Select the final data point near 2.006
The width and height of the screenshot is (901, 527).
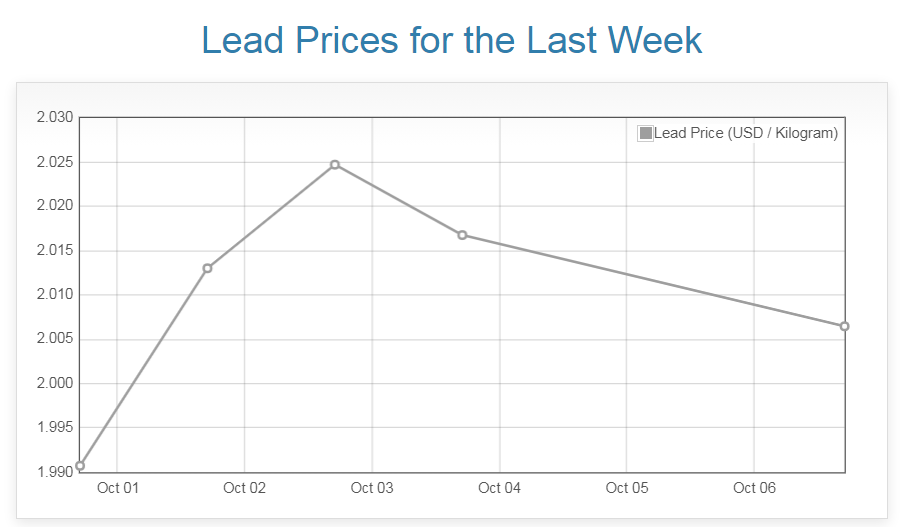(x=844, y=326)
